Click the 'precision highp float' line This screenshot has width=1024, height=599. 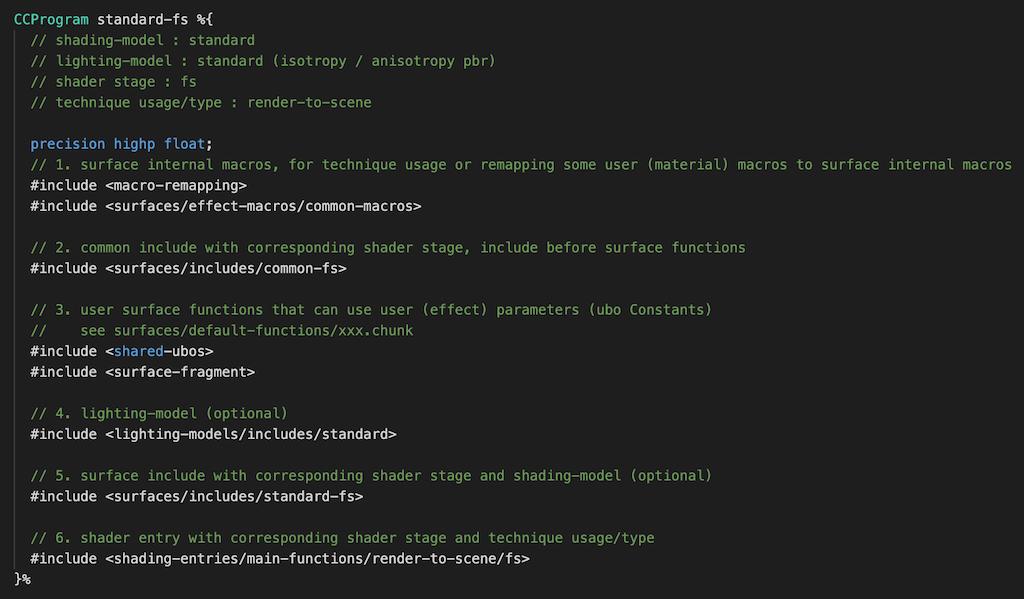[x=121, y=144]
